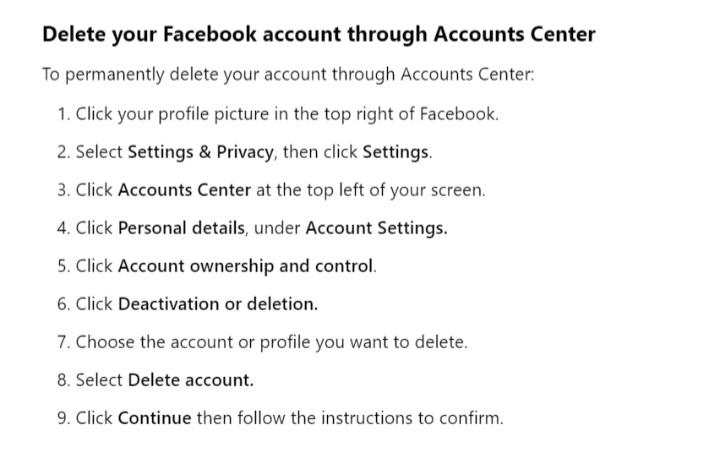
Task: Click the bold 'Settings' word in step 2
Action: tap(395, 152)
